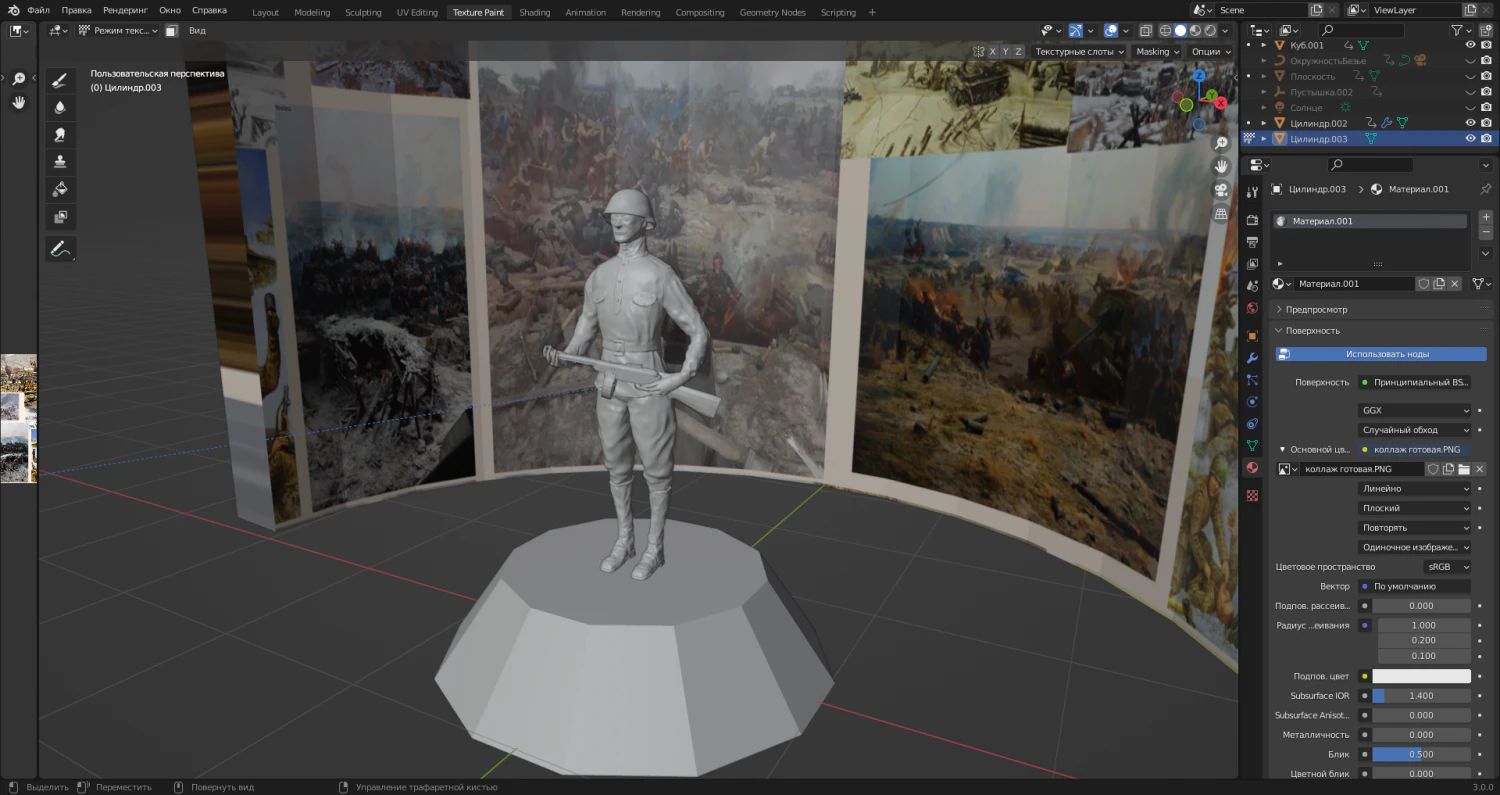Open the Object Data properties tab

coord(1252,446)
